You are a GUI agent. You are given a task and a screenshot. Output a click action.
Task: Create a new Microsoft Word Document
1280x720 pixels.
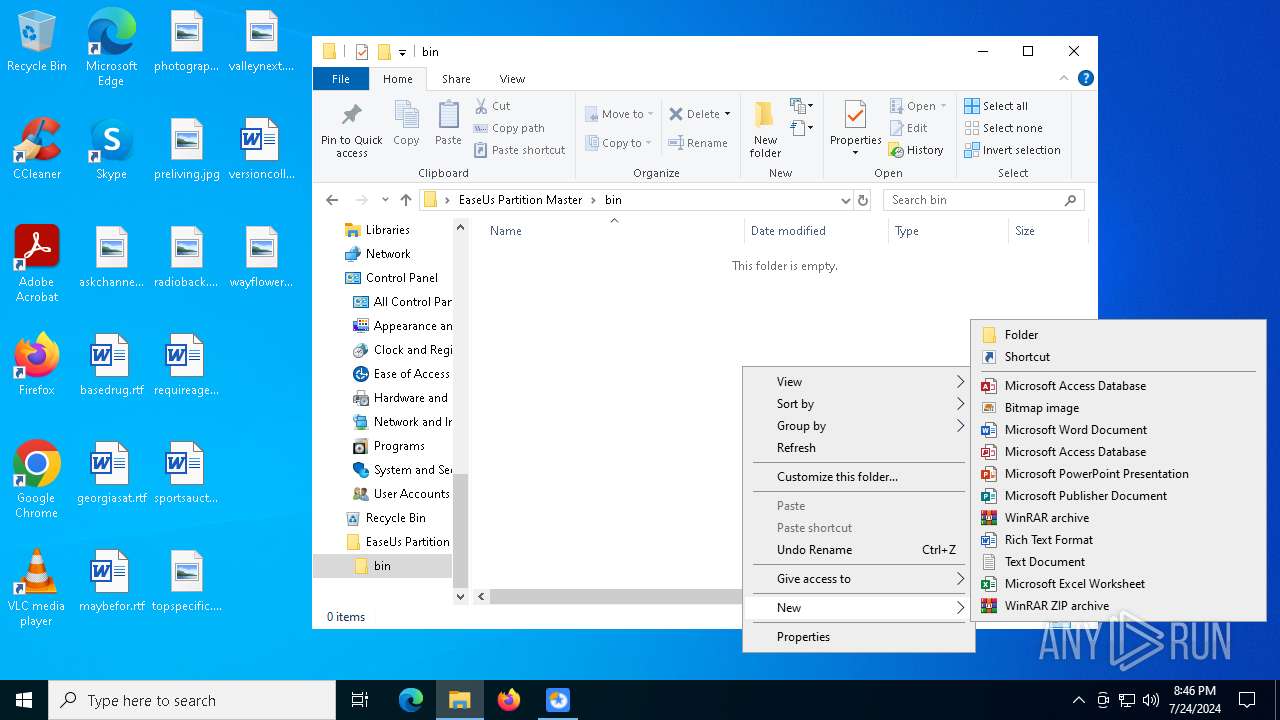[1118, 430]
